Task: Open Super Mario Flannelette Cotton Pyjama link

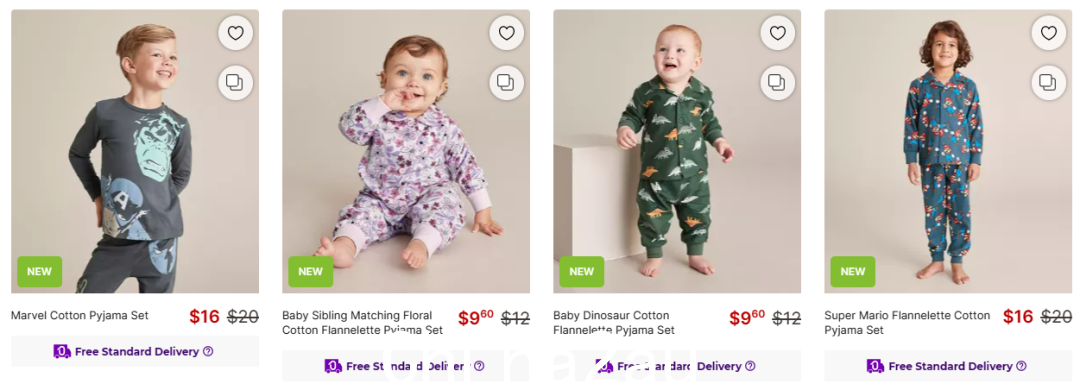Action: 907,322
